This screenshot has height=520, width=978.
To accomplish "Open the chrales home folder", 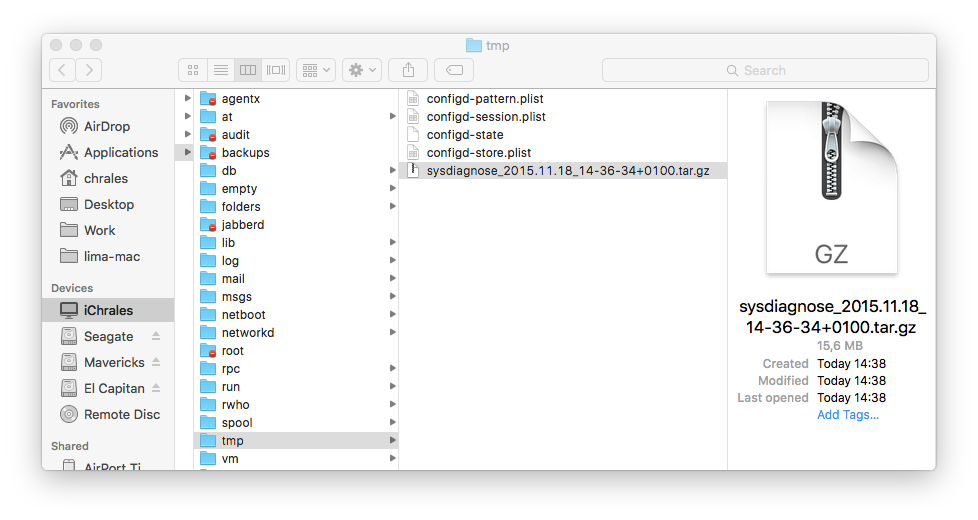I will [107, 178].
